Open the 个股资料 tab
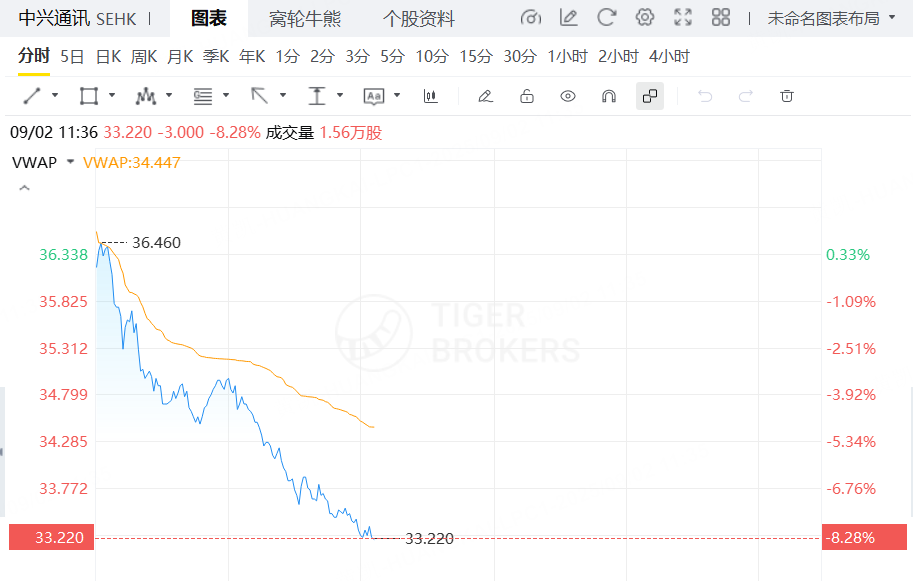This screenshot has height=581, width=913. click(x=421, y=17)
